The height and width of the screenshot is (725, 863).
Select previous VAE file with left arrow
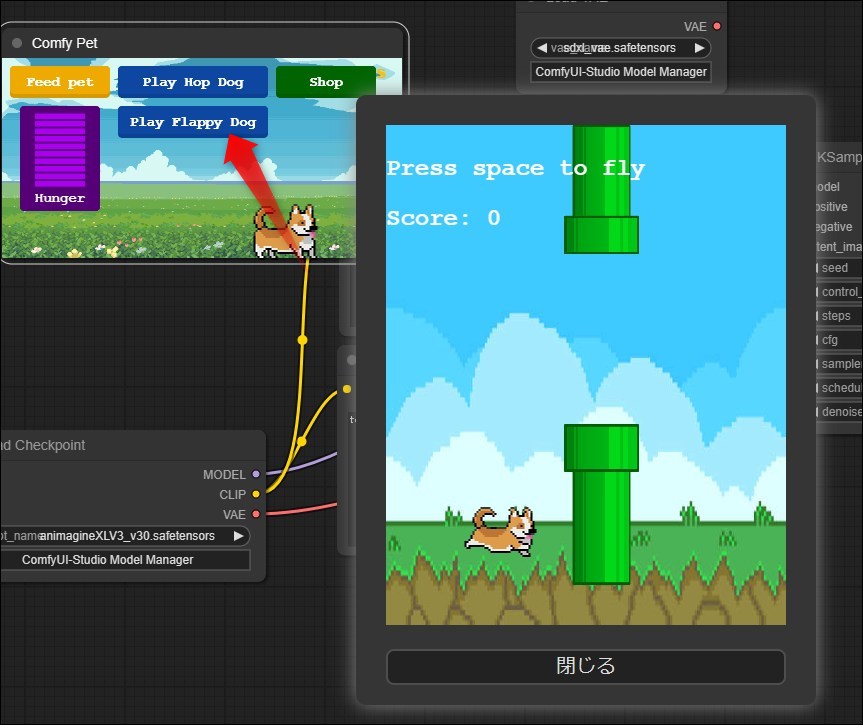coord(542,48)
